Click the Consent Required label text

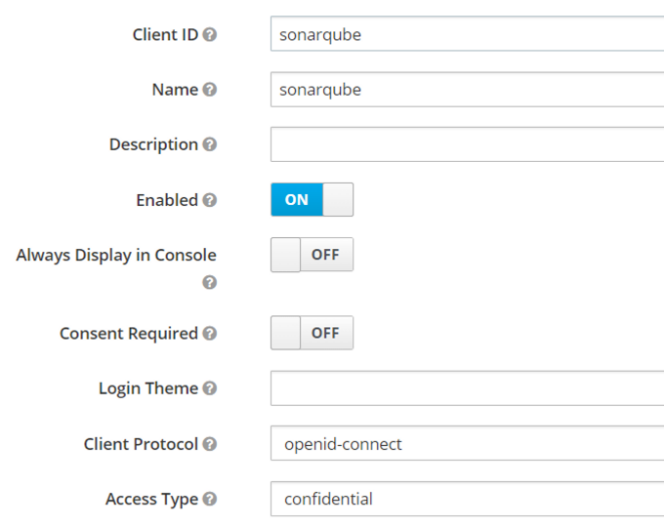click(129, 334)
